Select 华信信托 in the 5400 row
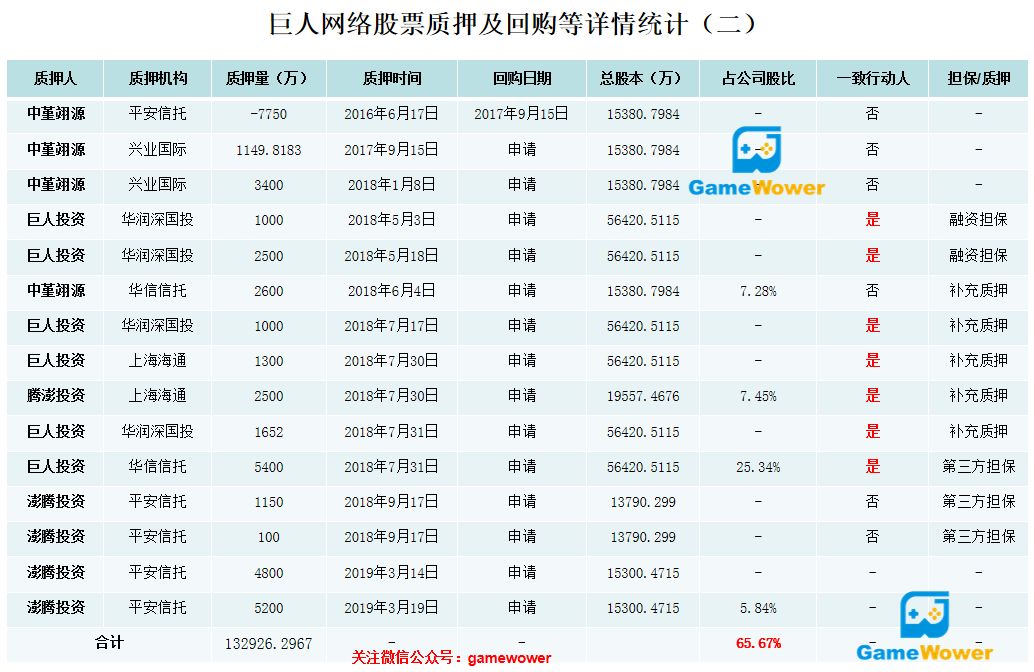 pos(158,467)
